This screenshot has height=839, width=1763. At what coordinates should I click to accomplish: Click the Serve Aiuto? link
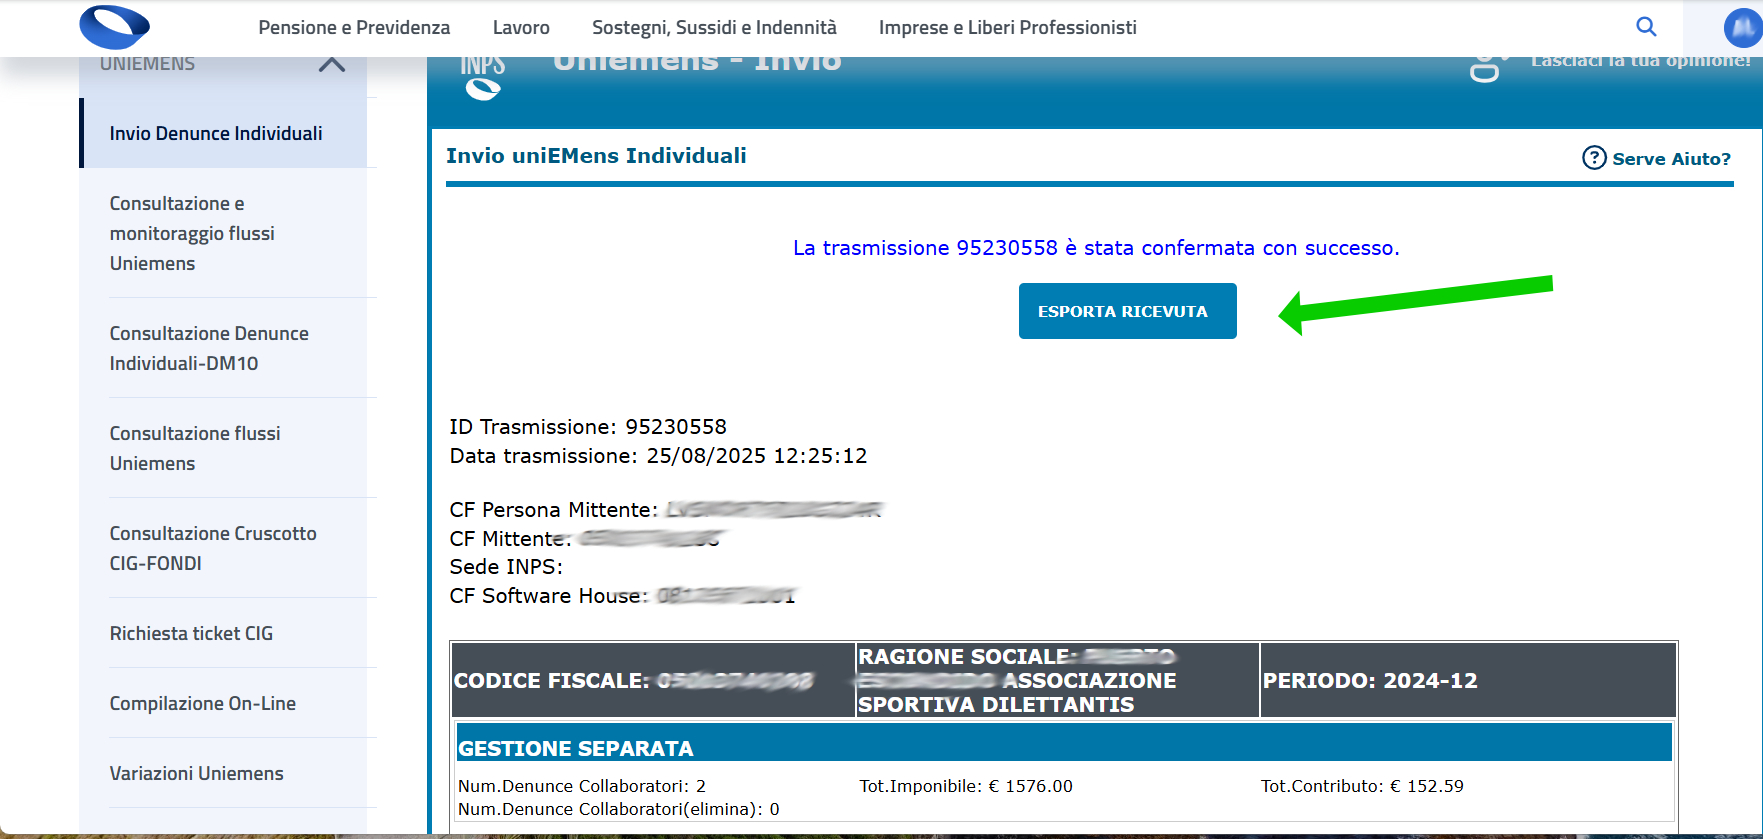tap(1670, 159)
